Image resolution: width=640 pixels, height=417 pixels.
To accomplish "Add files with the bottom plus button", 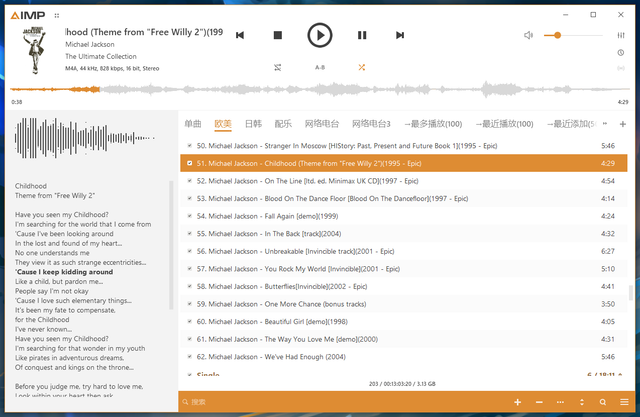I will coord(518,402).
